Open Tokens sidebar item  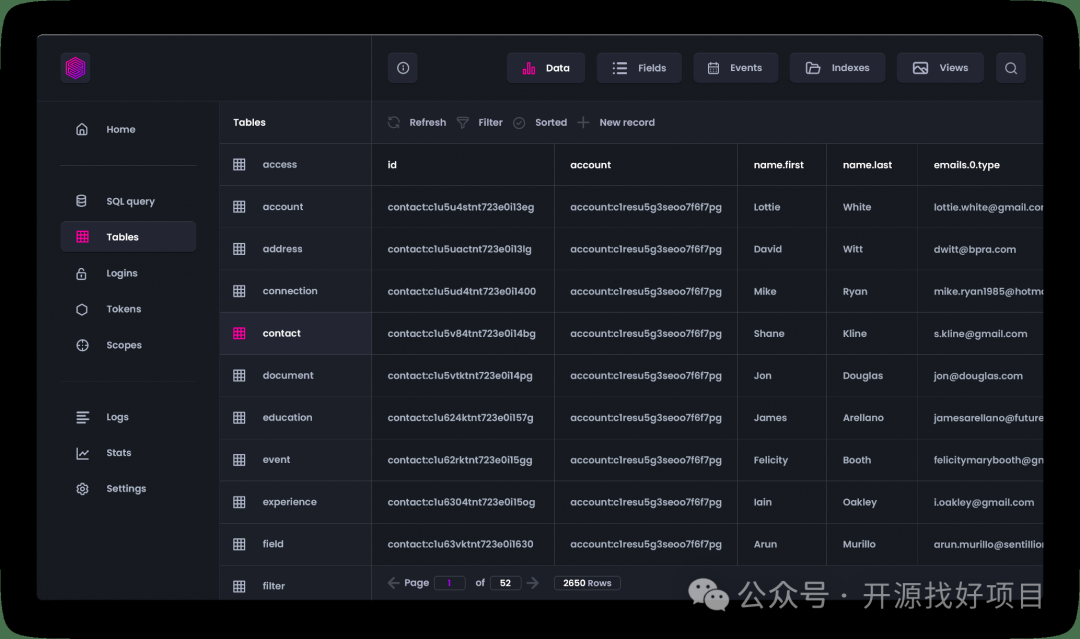click(x=123, y=309)
